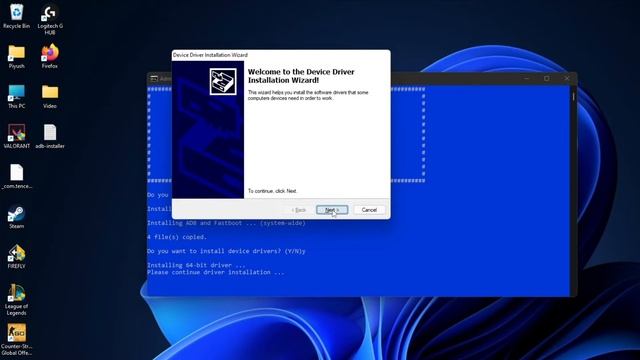Viewport: 640px width, 360px height.
Task: Click 'Do you want to install device drivers?' line
Action: [x=226, y=251]
